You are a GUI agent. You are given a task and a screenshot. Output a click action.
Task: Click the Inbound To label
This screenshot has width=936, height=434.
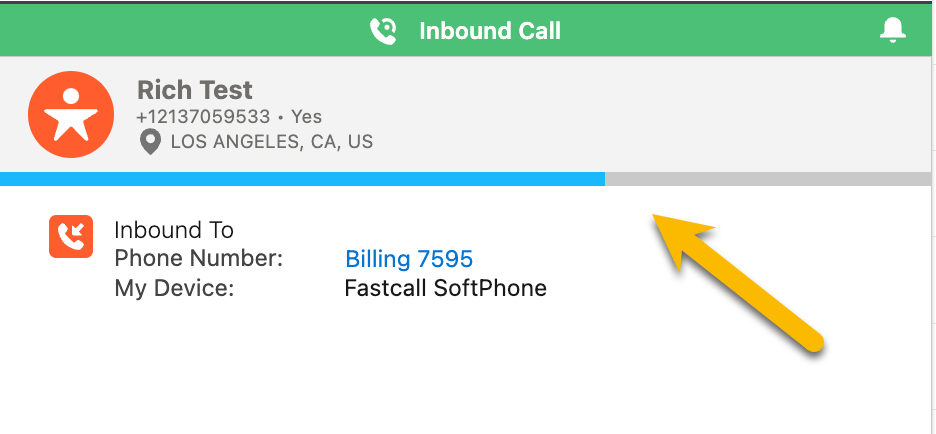174,230
